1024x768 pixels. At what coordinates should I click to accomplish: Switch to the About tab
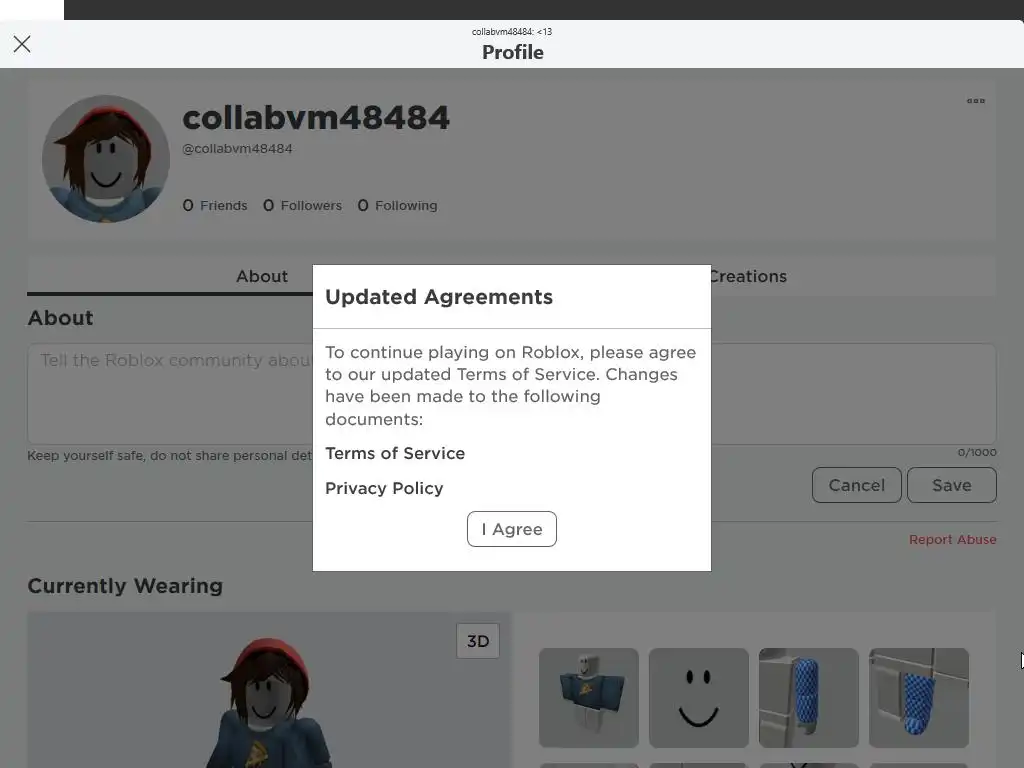pos(261,276)
